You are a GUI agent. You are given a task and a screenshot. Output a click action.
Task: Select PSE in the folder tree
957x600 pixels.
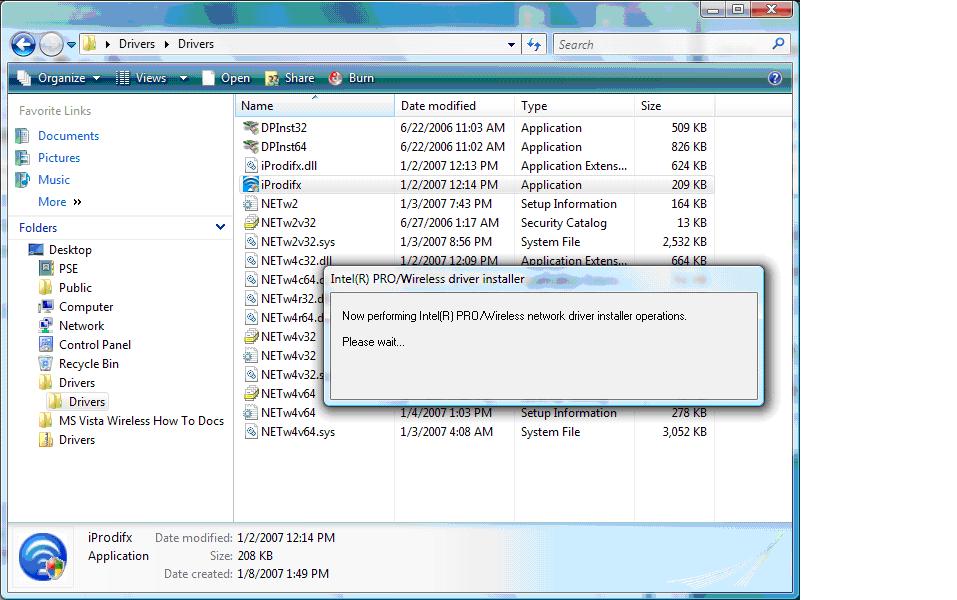point(68,269)
